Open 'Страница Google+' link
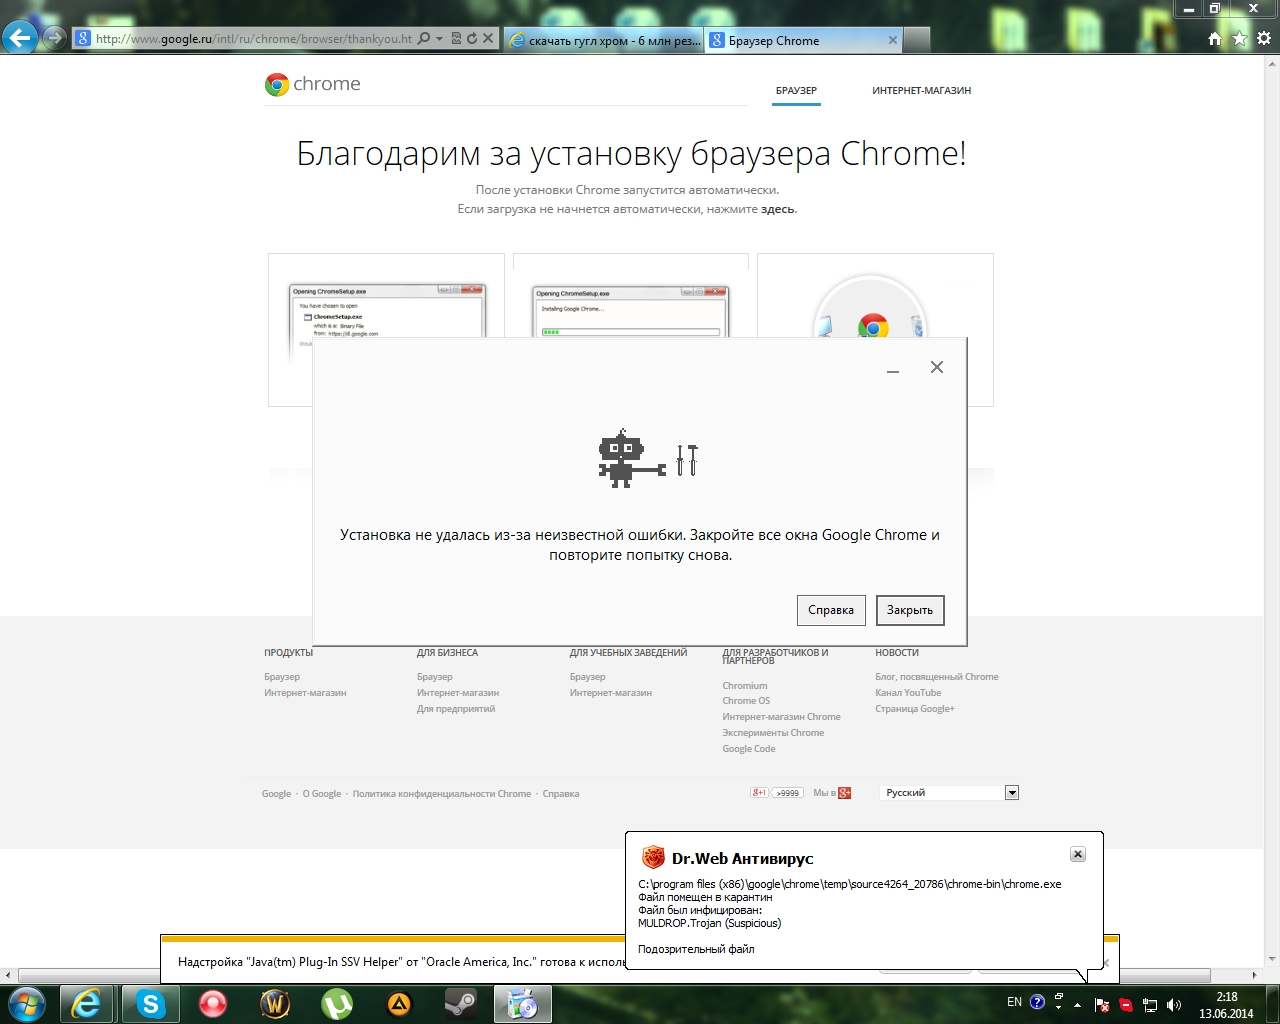The image size is (1280, 1024). click(x=915, y=709)
